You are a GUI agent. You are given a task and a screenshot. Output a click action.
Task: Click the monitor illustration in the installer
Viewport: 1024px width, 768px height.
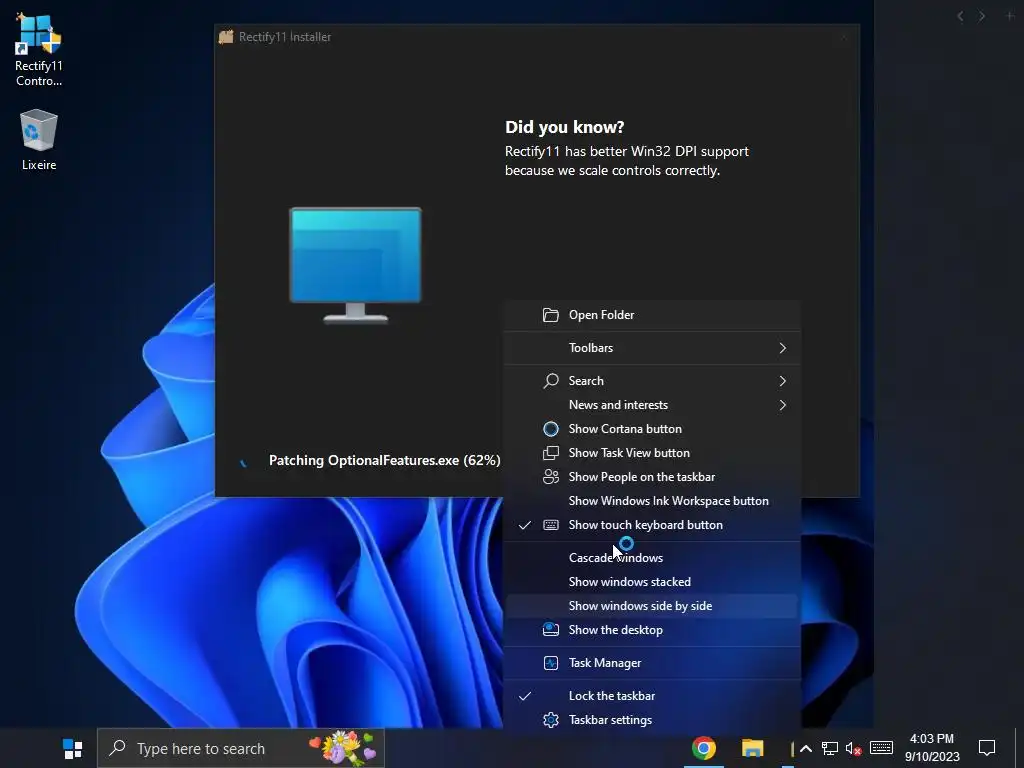(x=355, y=265)
